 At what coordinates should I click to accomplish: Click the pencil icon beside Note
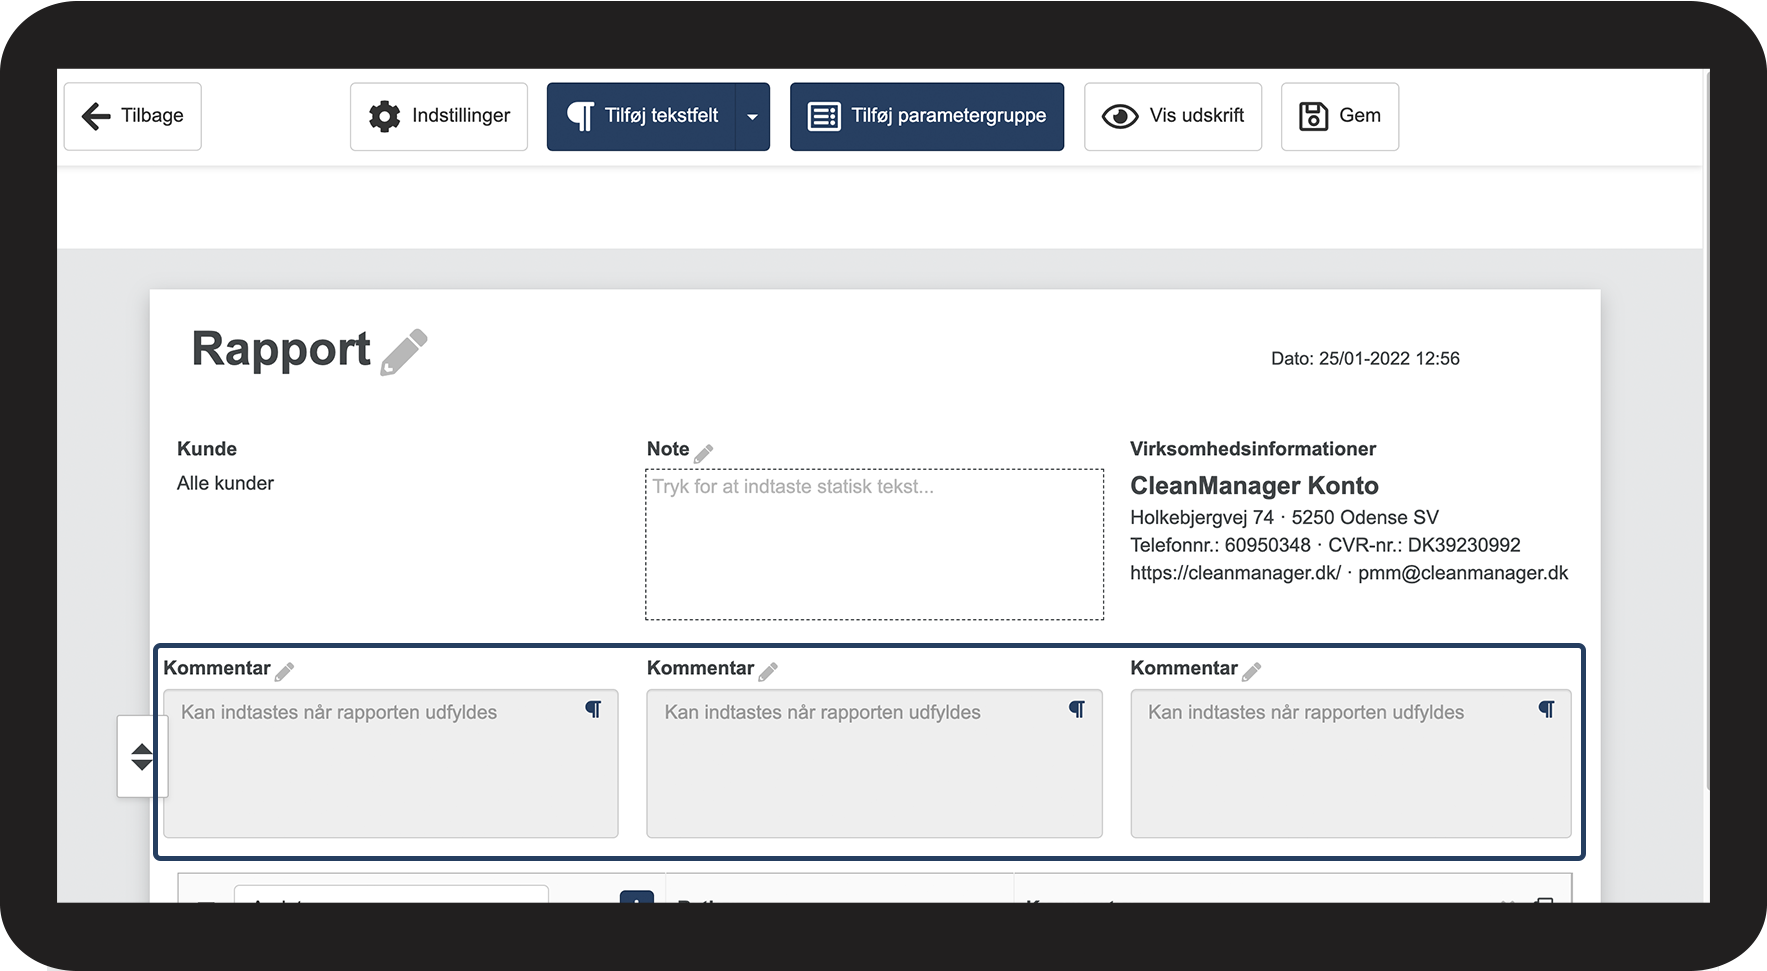coord(704,453)
